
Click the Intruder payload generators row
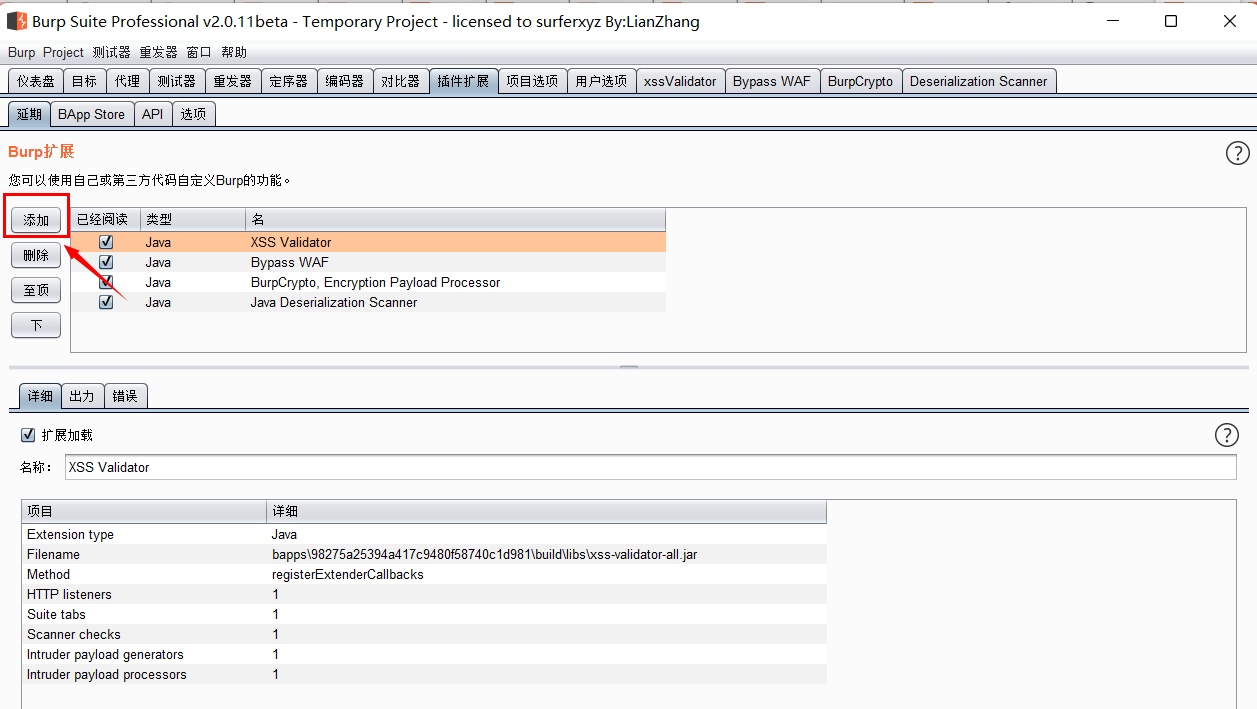click(x=424, y=654)
